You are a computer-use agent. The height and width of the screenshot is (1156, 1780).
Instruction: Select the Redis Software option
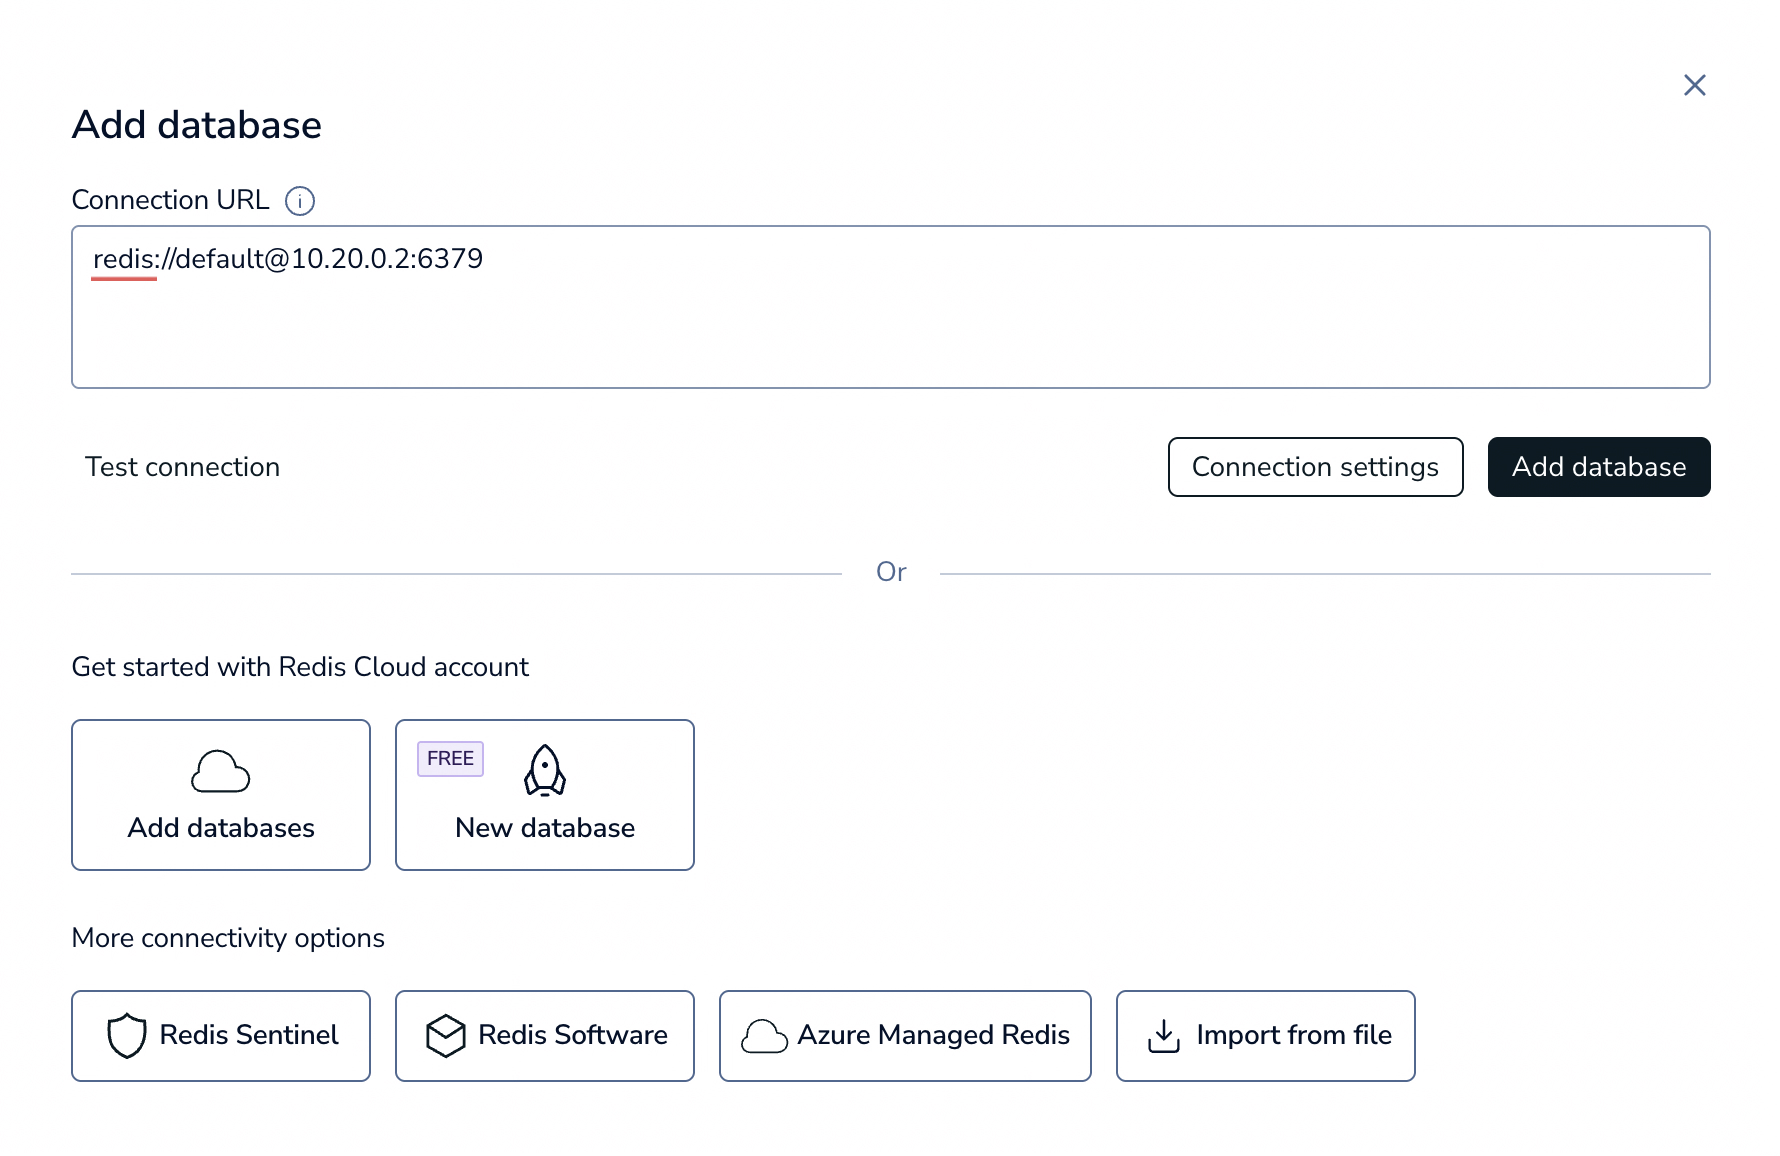[x=545, y=1036]
